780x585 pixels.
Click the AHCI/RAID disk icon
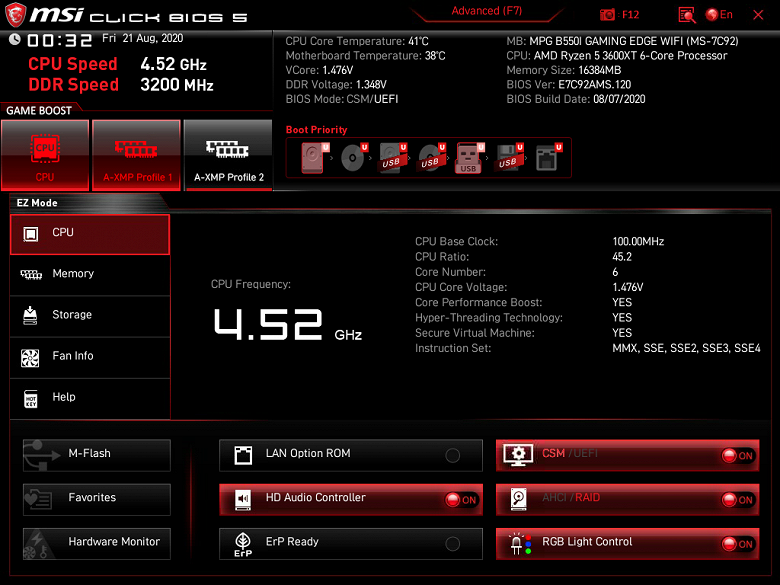pyautogui.click(x=518, y=499)
